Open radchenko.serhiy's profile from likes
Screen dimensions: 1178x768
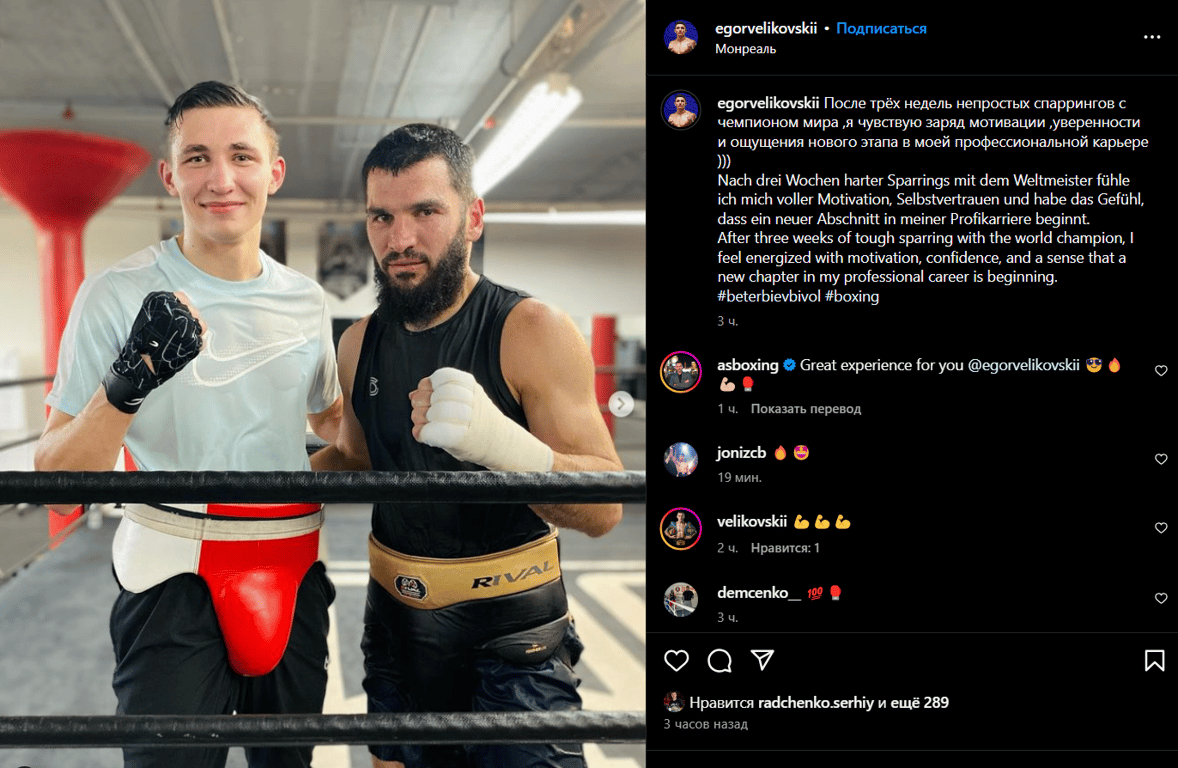click(815, 703)
